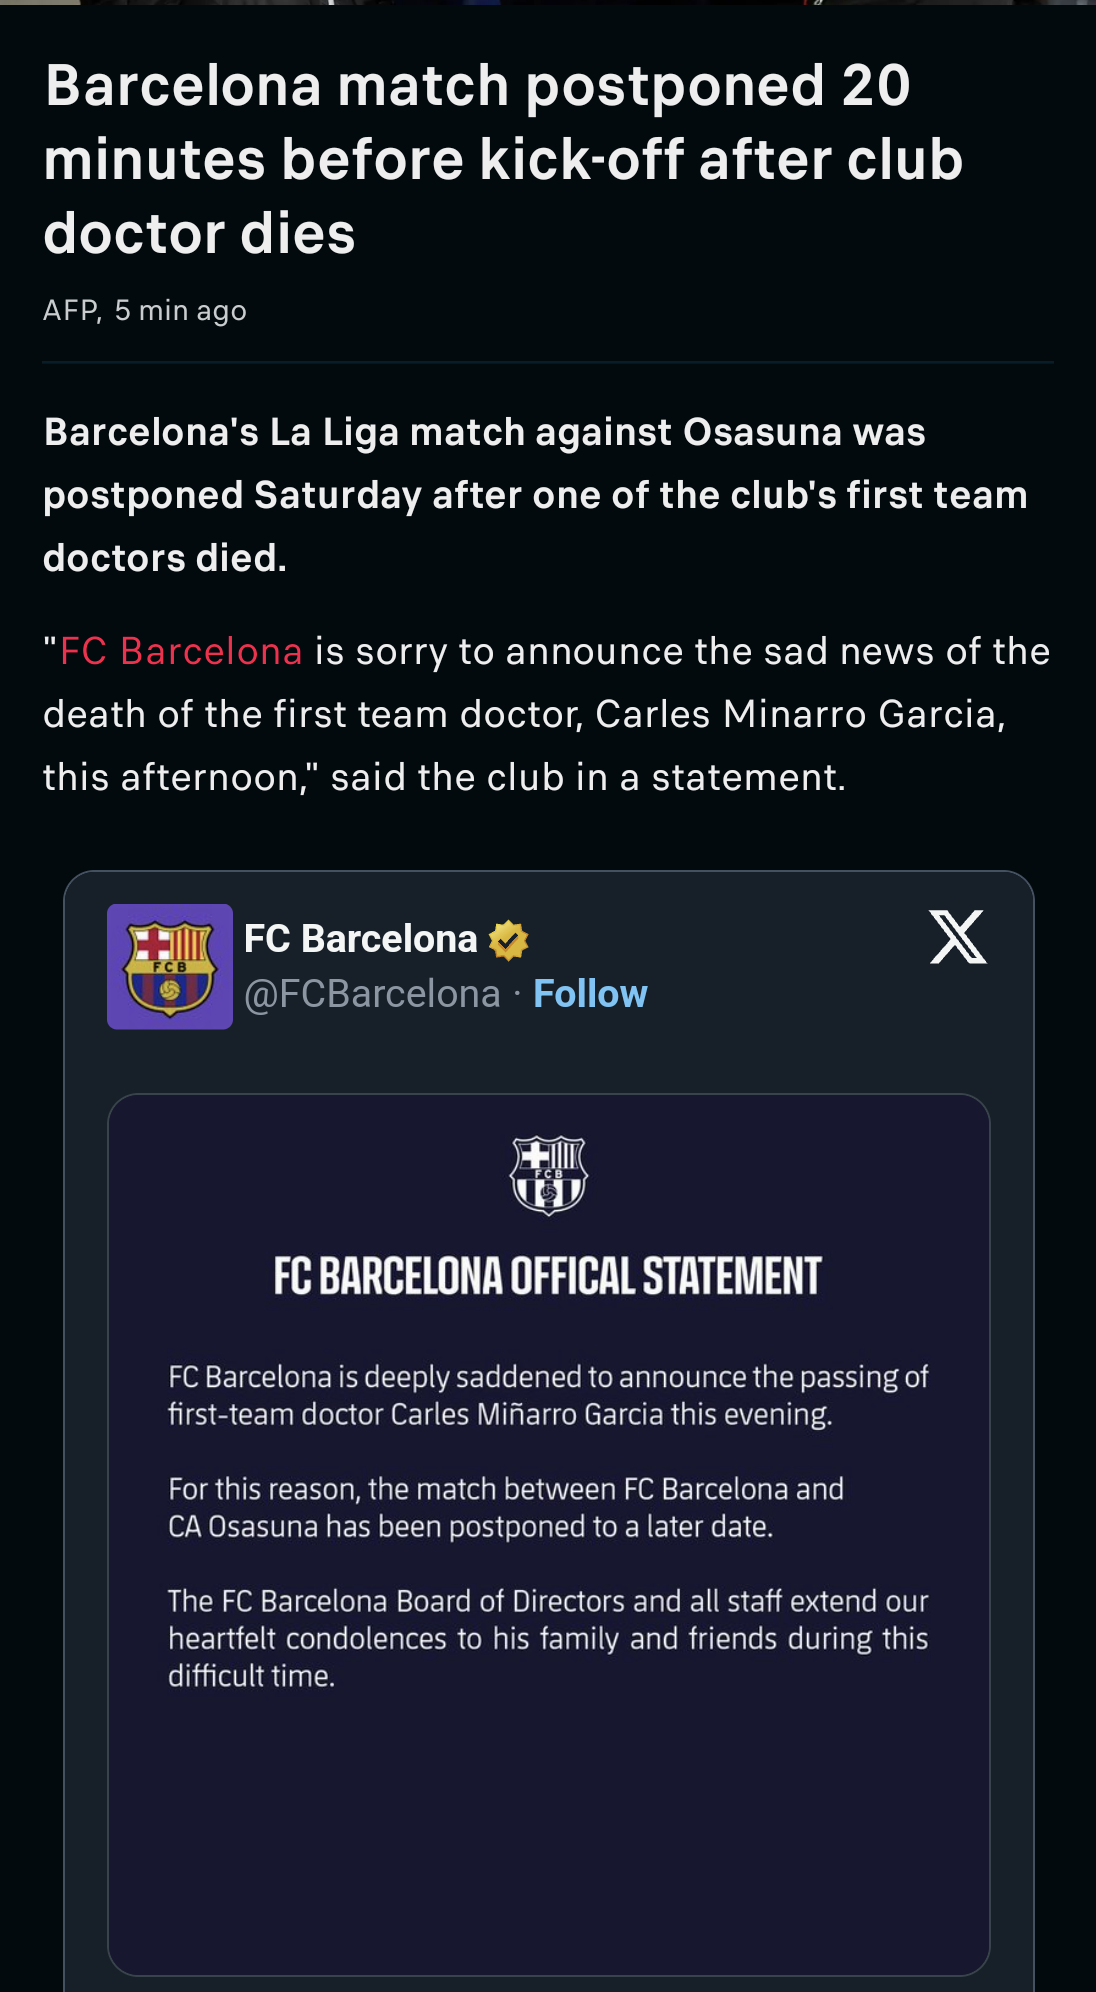Click the divider line below the byline
1096x1992 pixels.
pos(548,362)
